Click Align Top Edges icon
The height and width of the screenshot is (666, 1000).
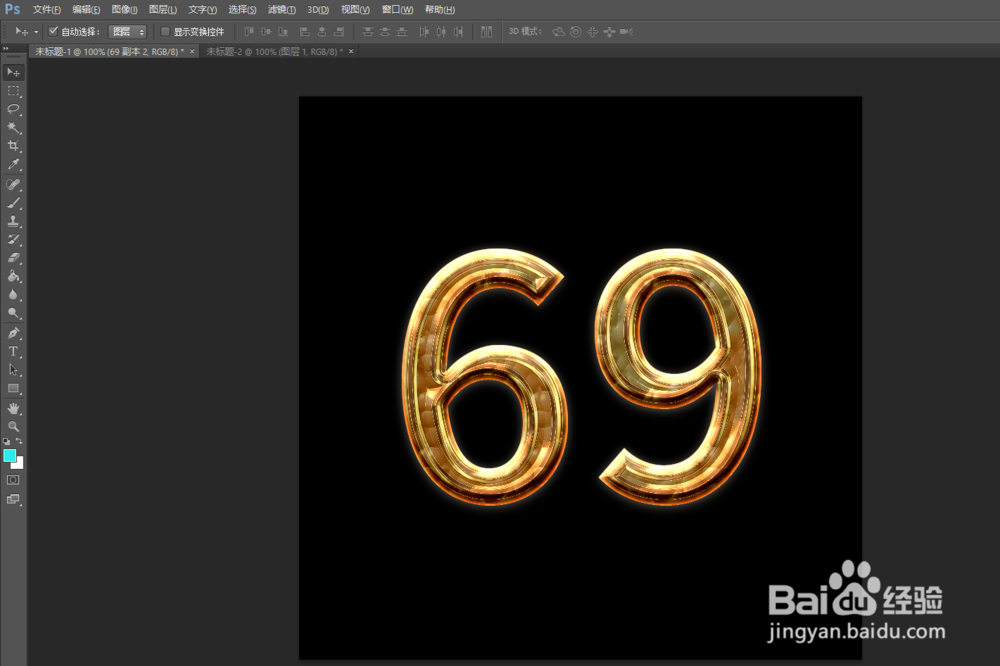249,31
